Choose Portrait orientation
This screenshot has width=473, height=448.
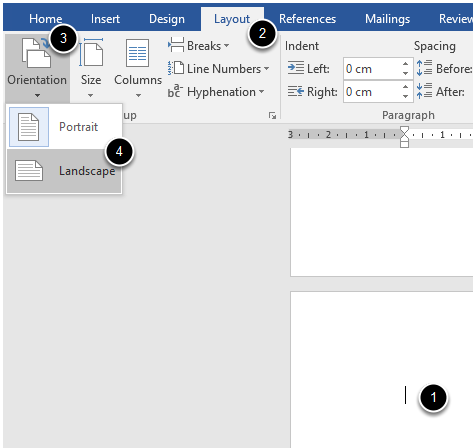coord(64,127)
